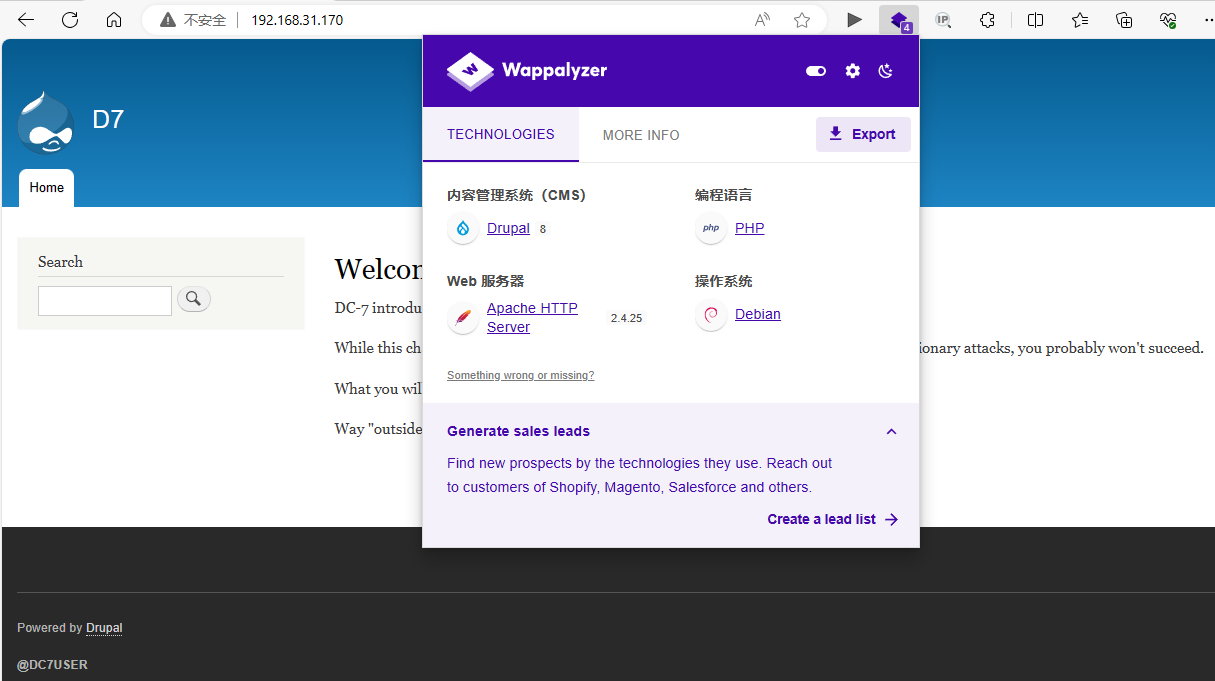The height and width of the screenshot is (681, 1215).
Task: Open the browser home page icon
Action: pyautogui.click(x=114, y=20)
